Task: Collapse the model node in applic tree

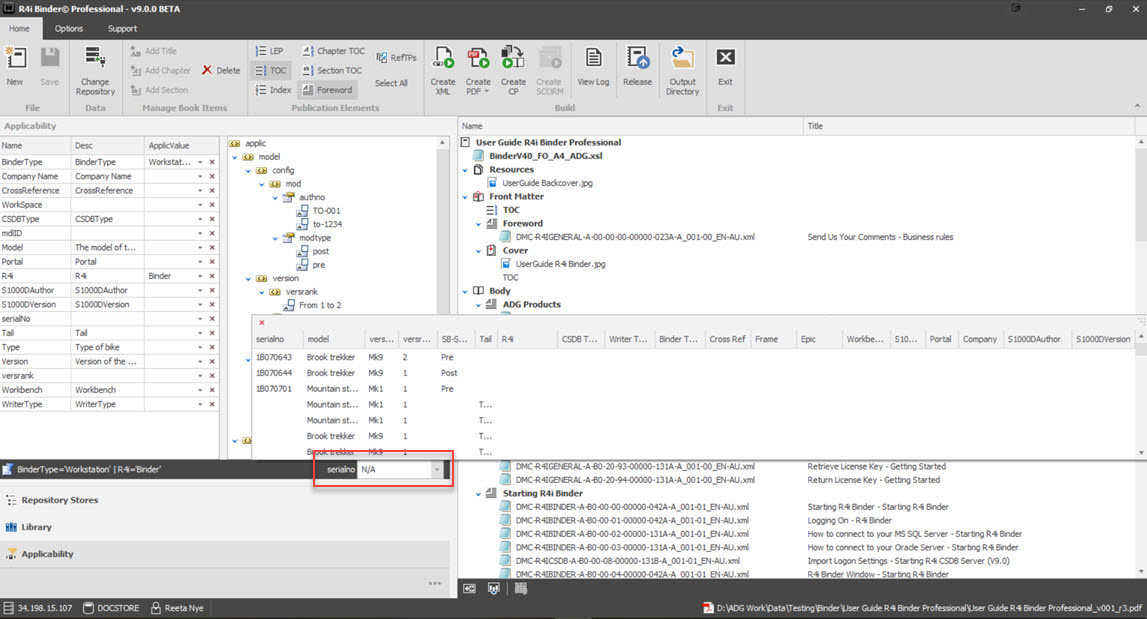Action: (235, 157)
